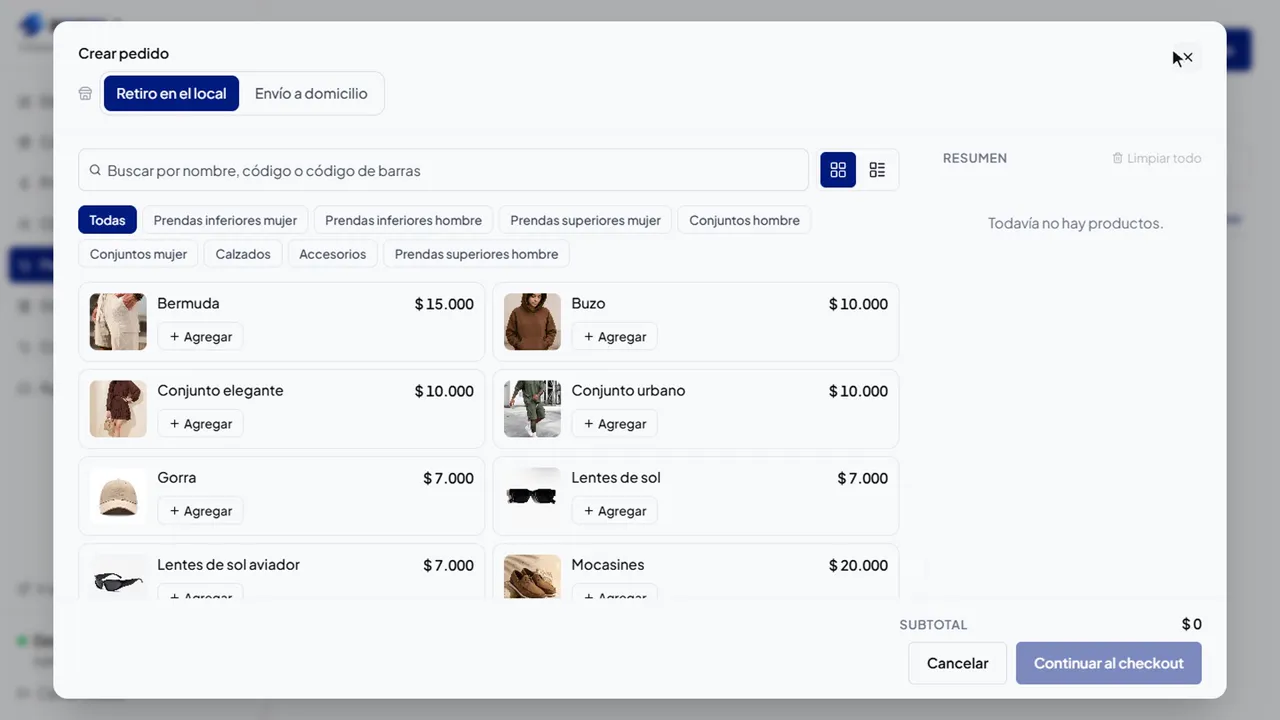1280x720 pixels.
Task: Filter by Accesorios category
Action: tap(332, 254)
